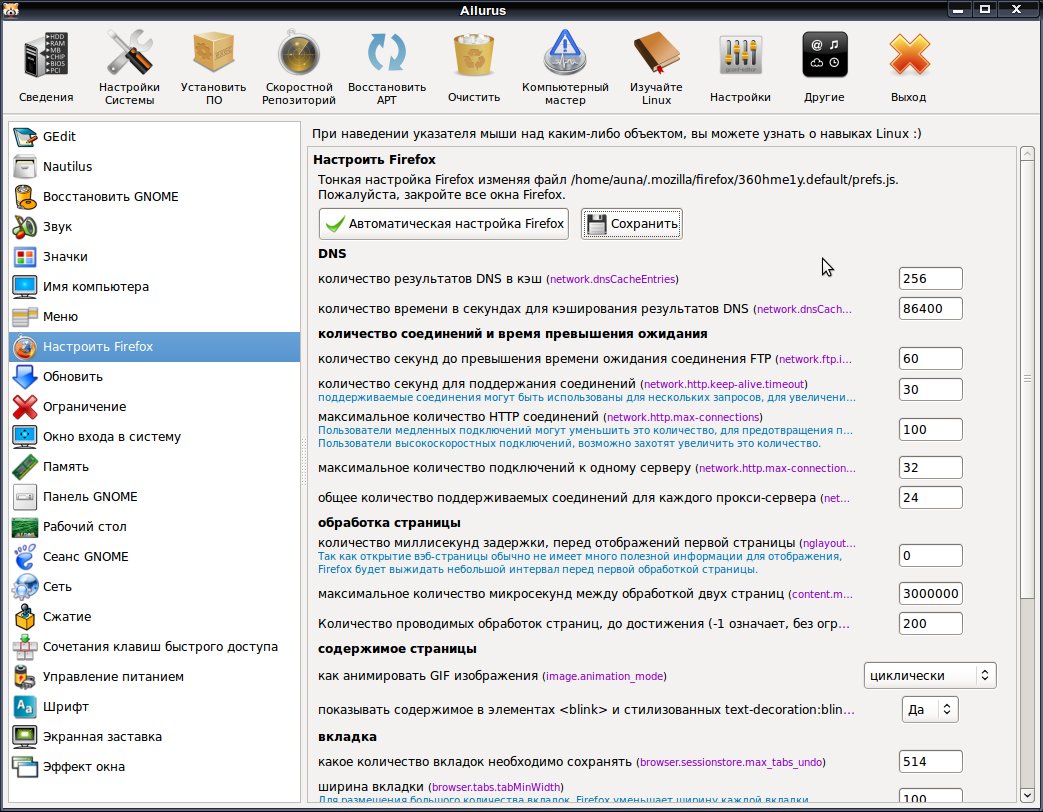This screenshot has height=812, width=1043.
Task: Click the FTP timeout field 60
Action: click(x=930, y=358)
